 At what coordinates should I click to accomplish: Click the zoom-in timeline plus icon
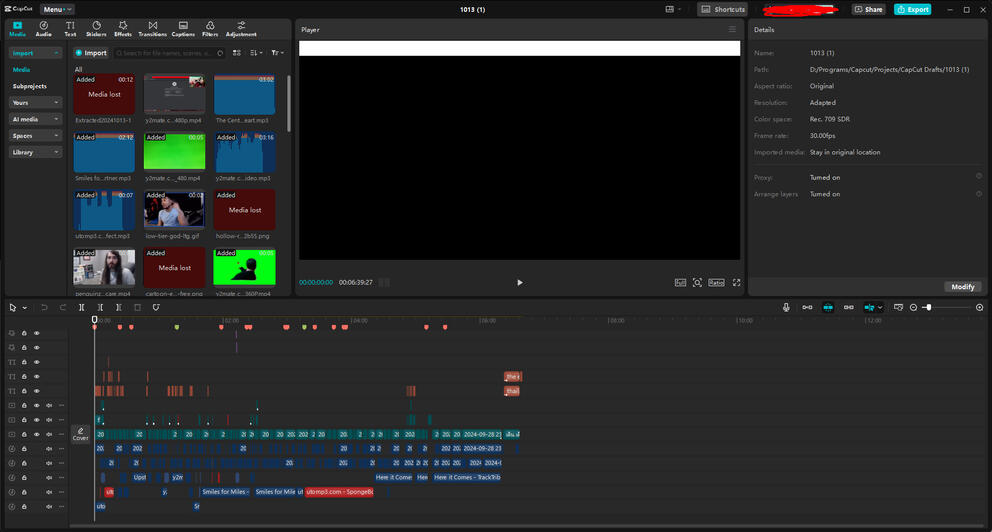click(979, 307)
